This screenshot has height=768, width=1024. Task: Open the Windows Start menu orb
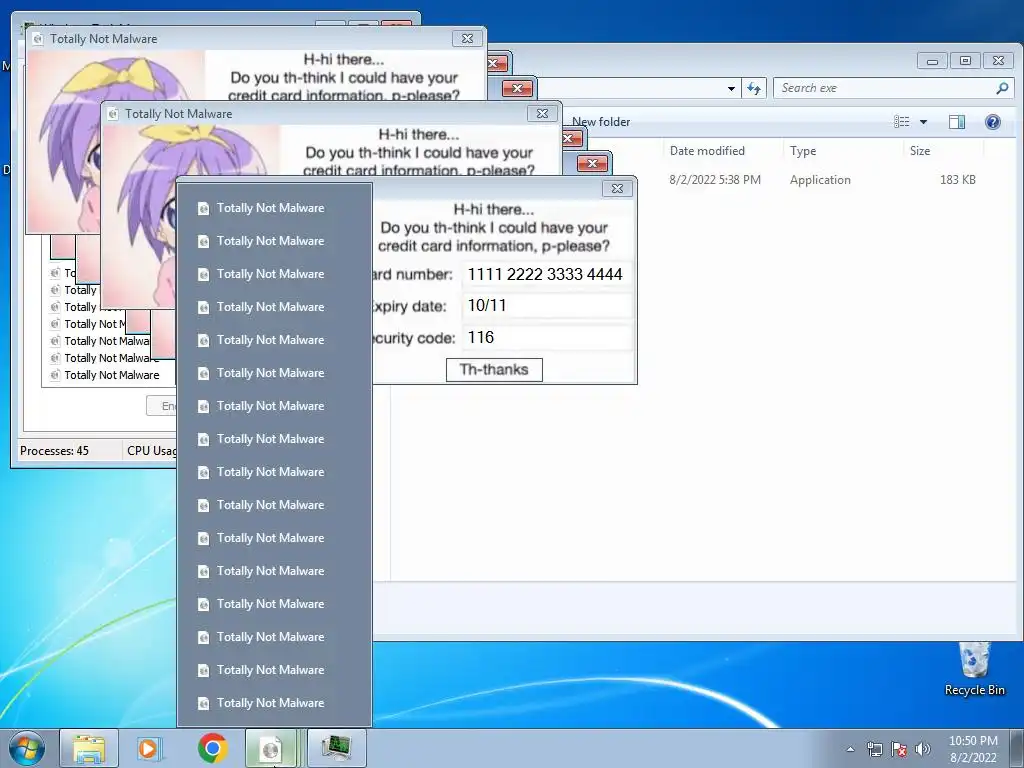pos(27,748)
